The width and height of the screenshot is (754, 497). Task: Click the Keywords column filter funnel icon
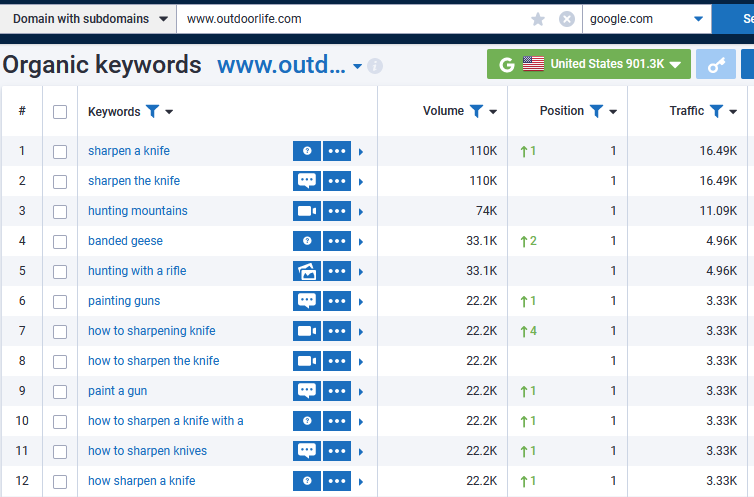[152, 112]
